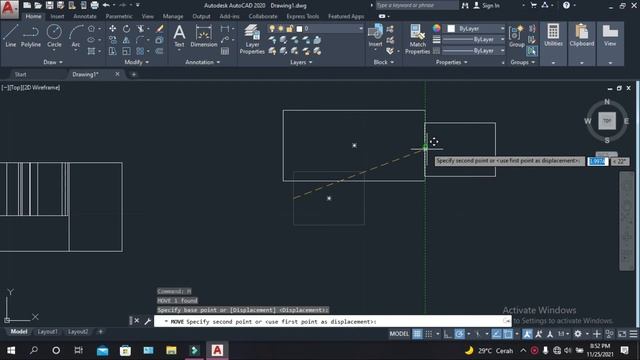
Task: Toggle object snap in status bar
Action: [x=508, y=334]
